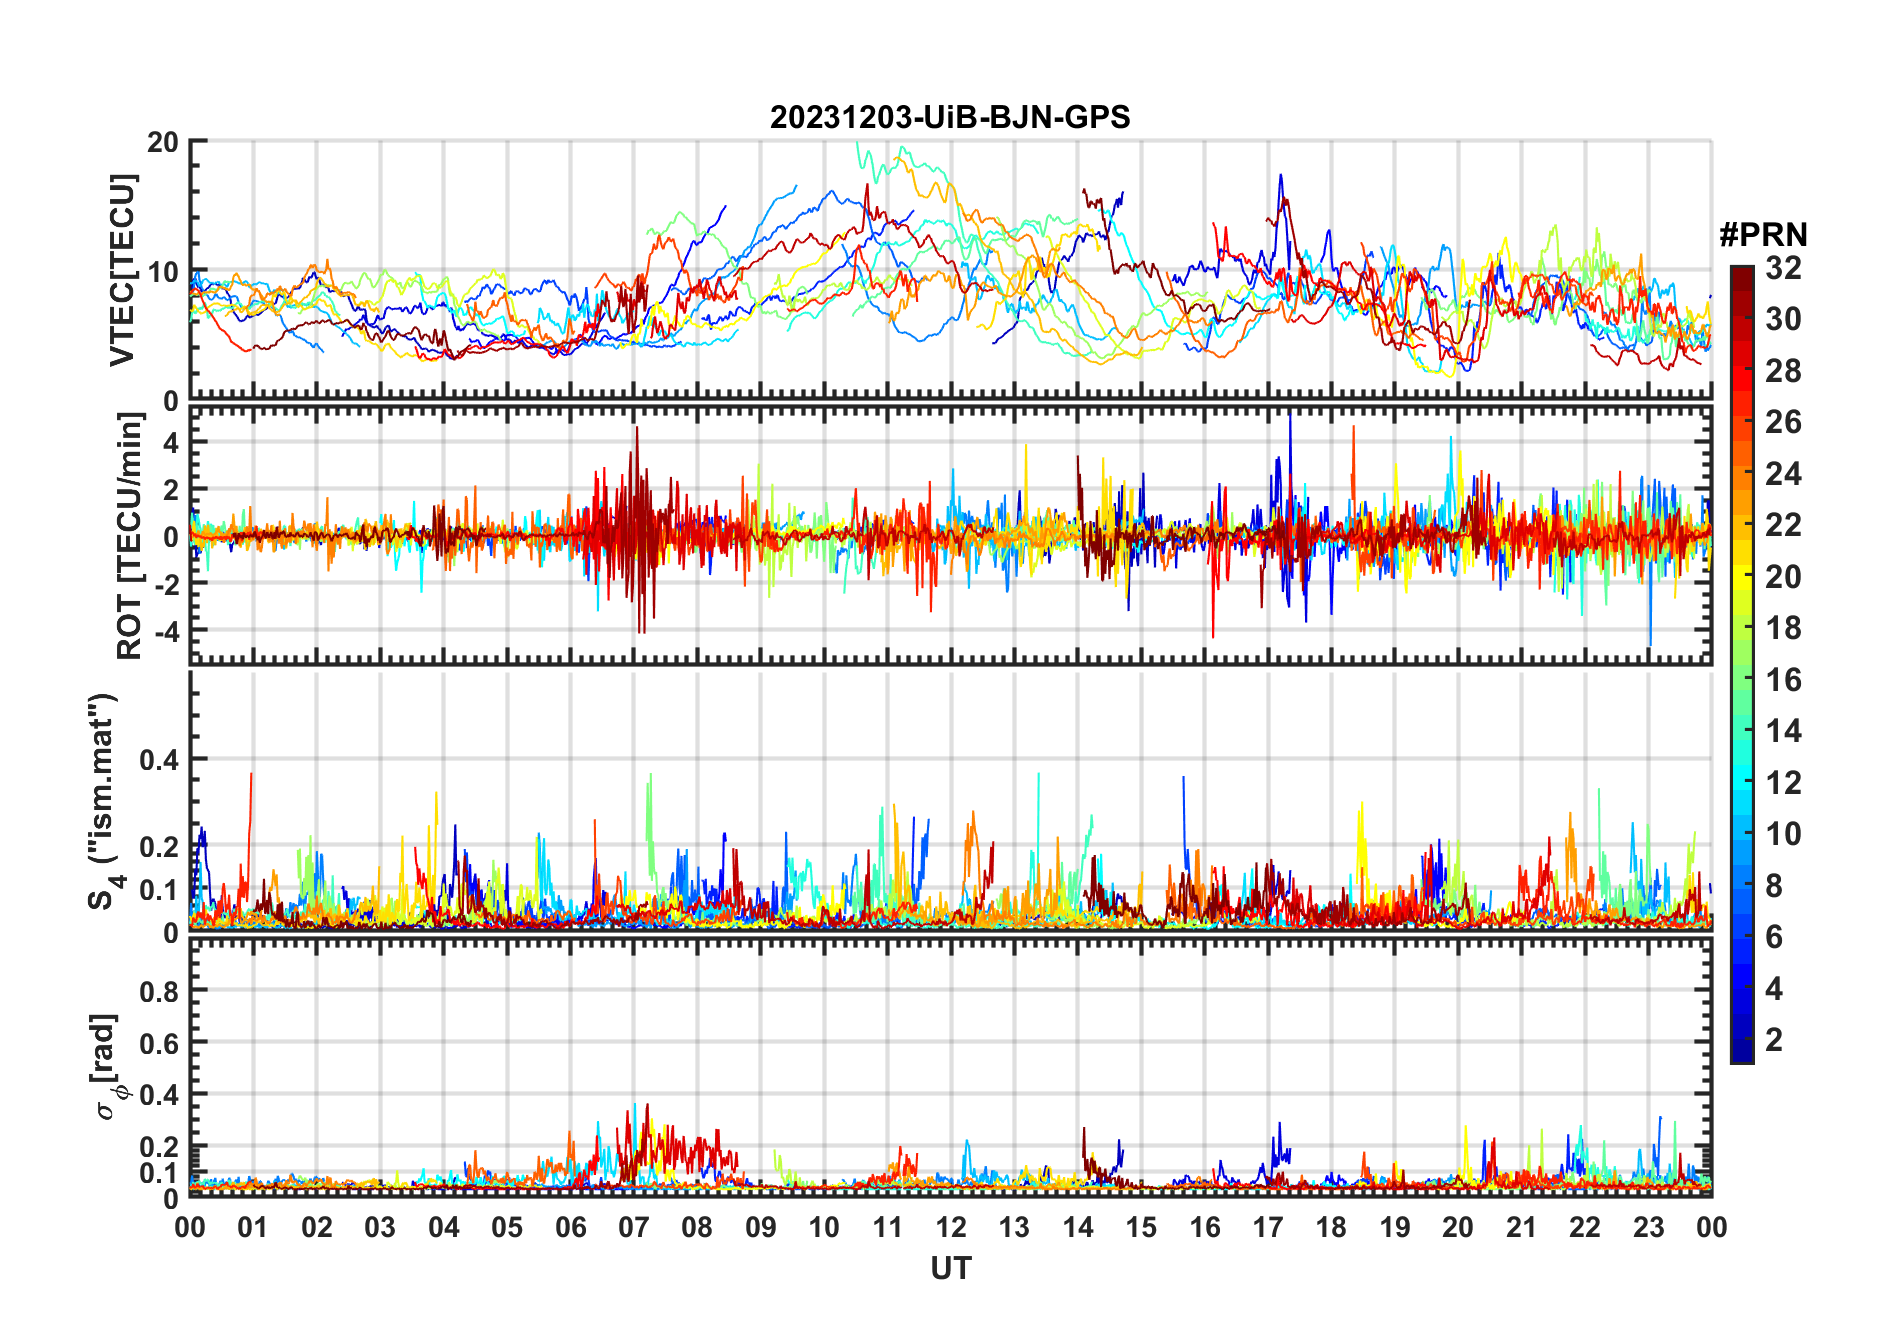This screenshot has height=1330, width=1902.
Task: Select the -2 tick on the ROT axis
Action: pos(166,584)
